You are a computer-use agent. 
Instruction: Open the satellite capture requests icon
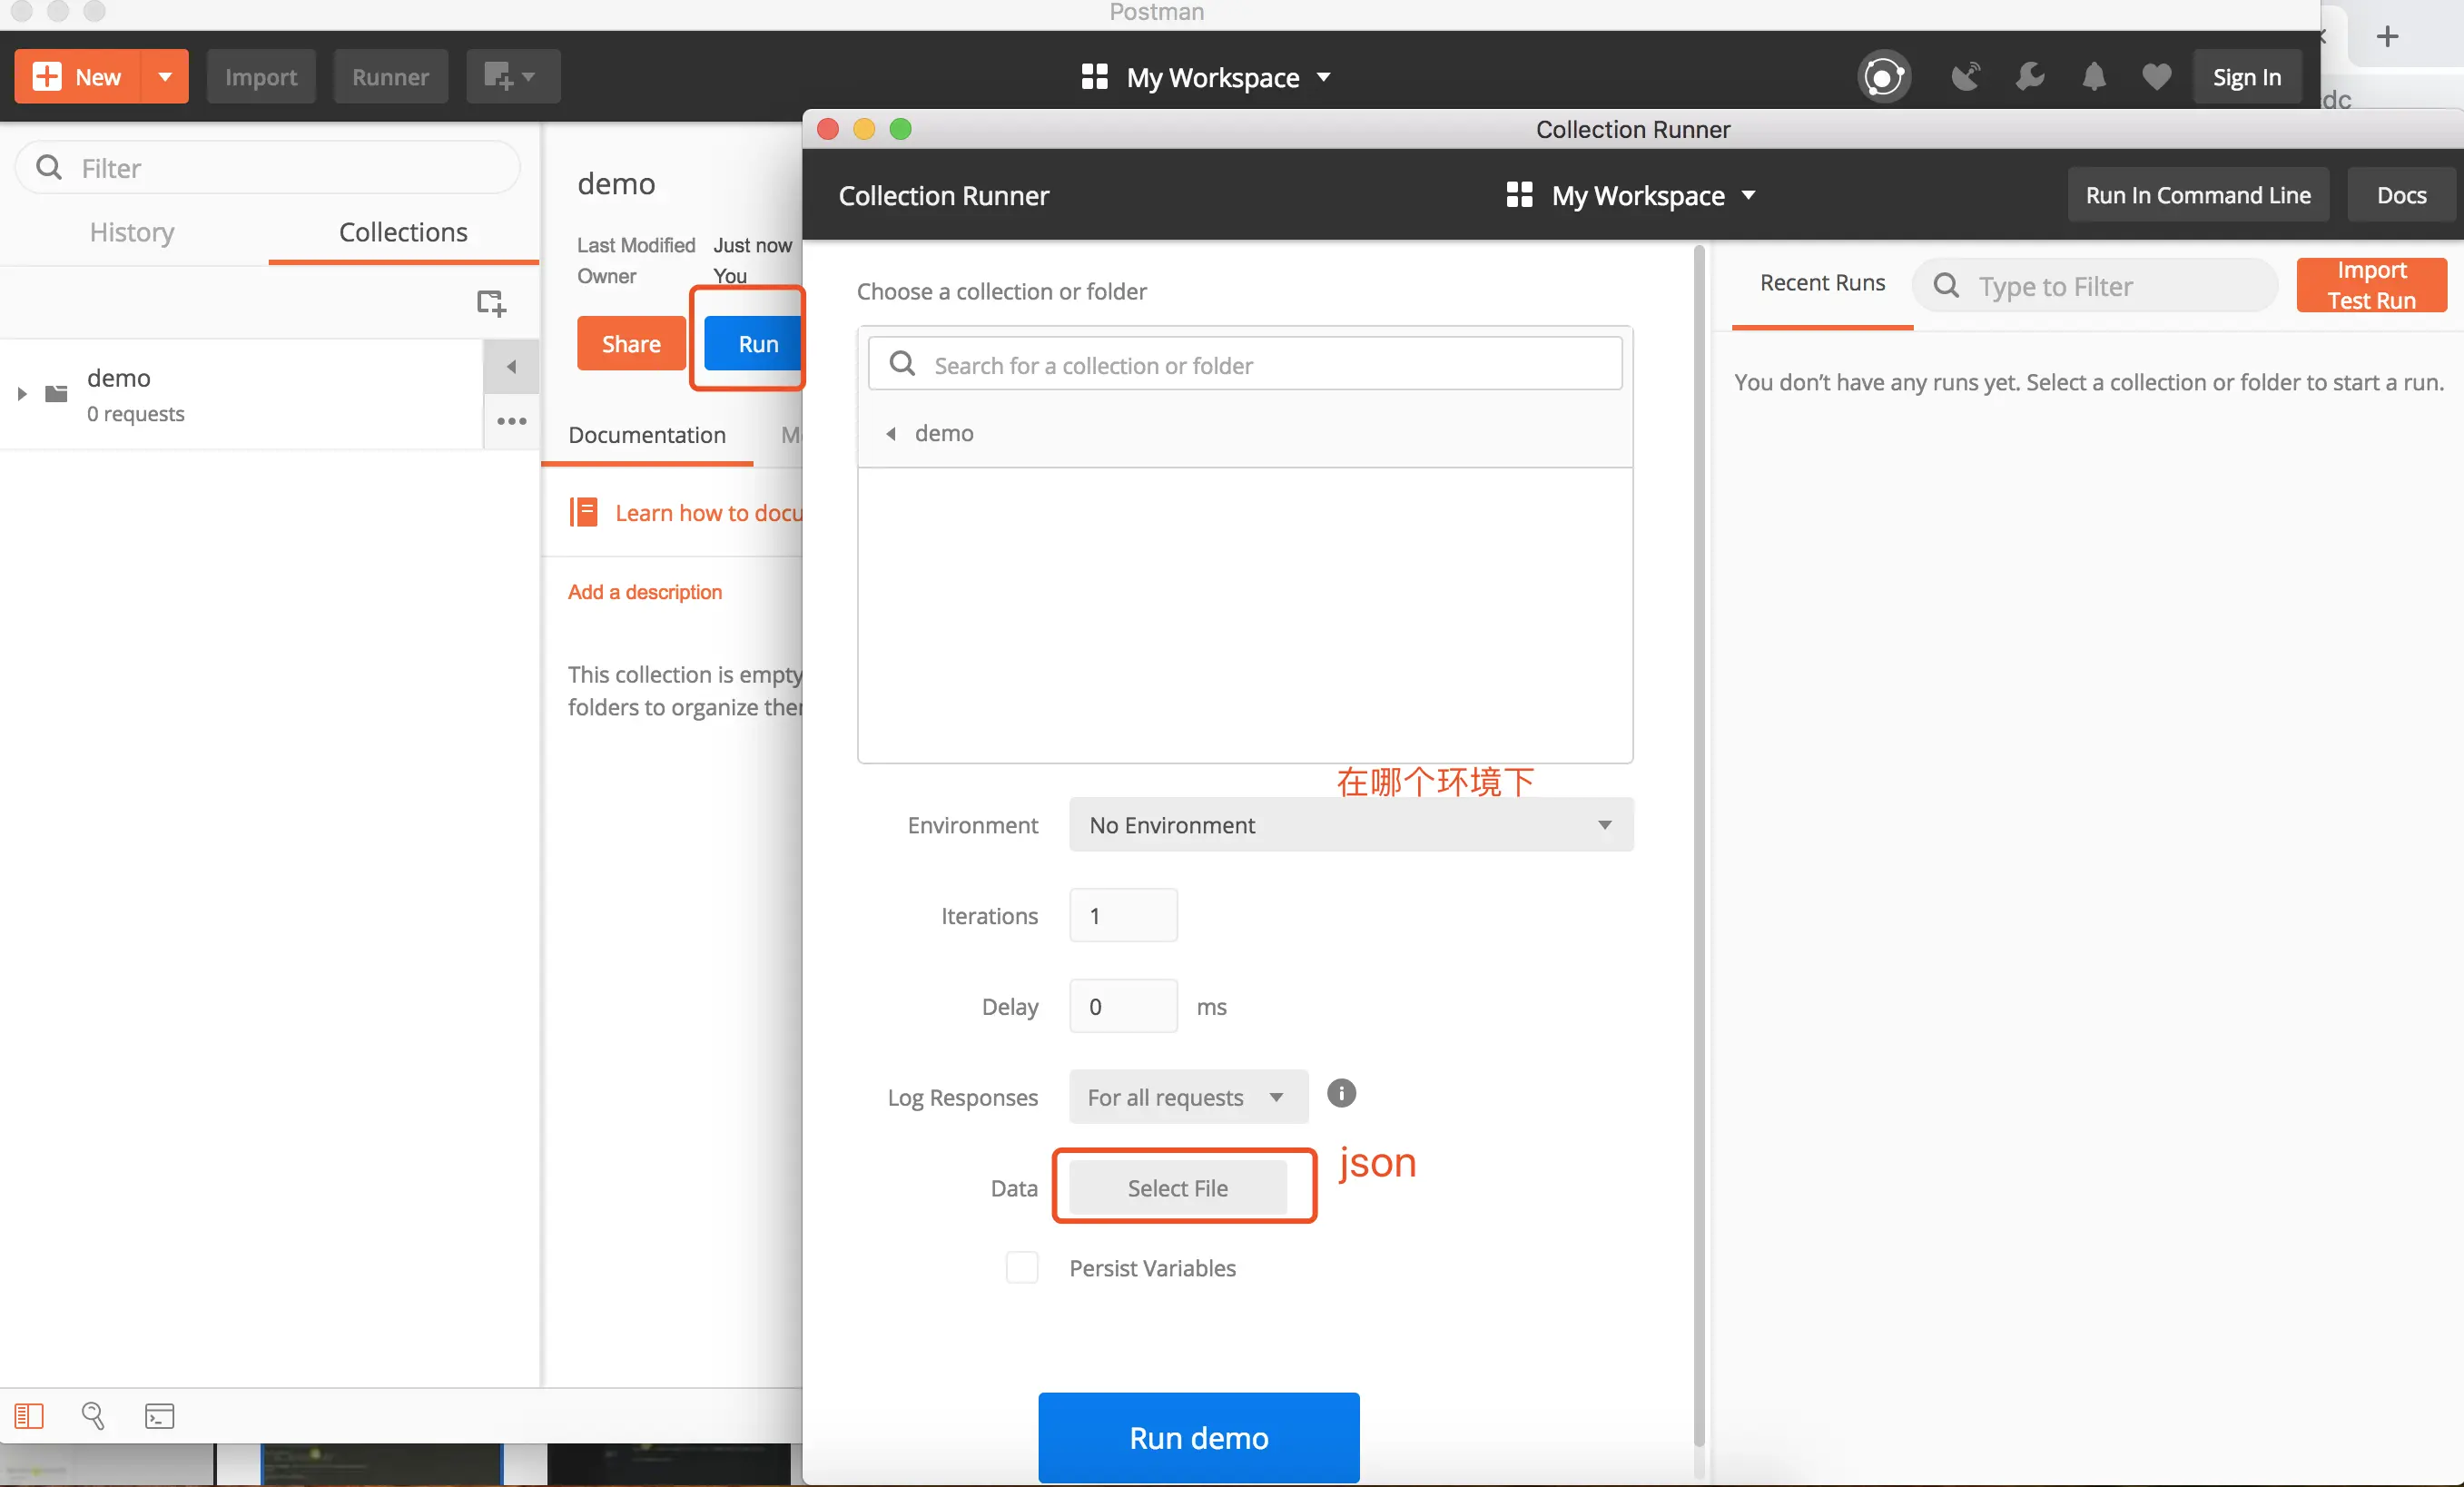point(1965,77)
